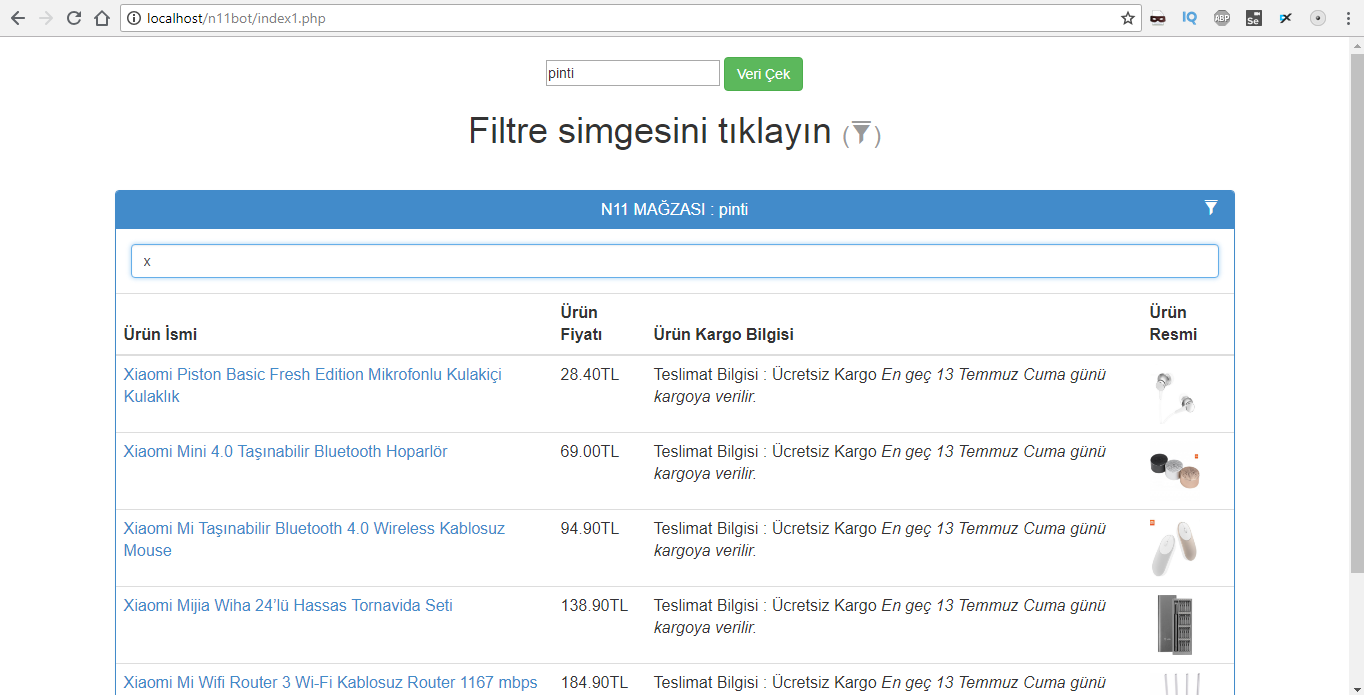
Task: Go to browser home page icon
Action: 101,18
